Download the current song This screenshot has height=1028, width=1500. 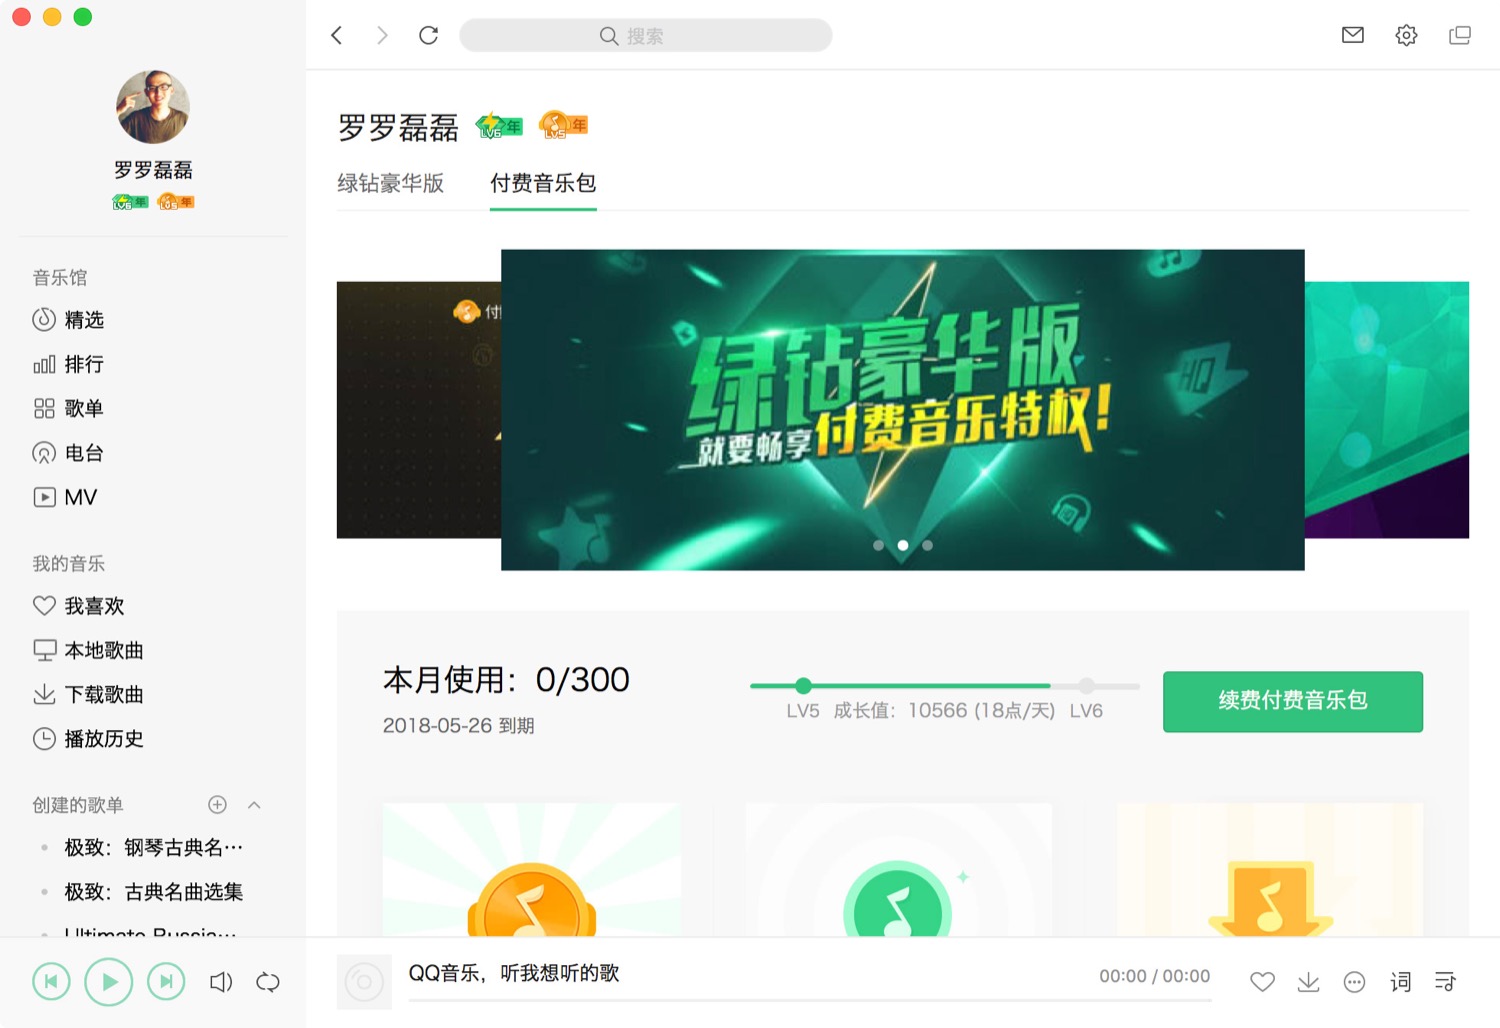pyautogui.click(x=1308, y=982)
